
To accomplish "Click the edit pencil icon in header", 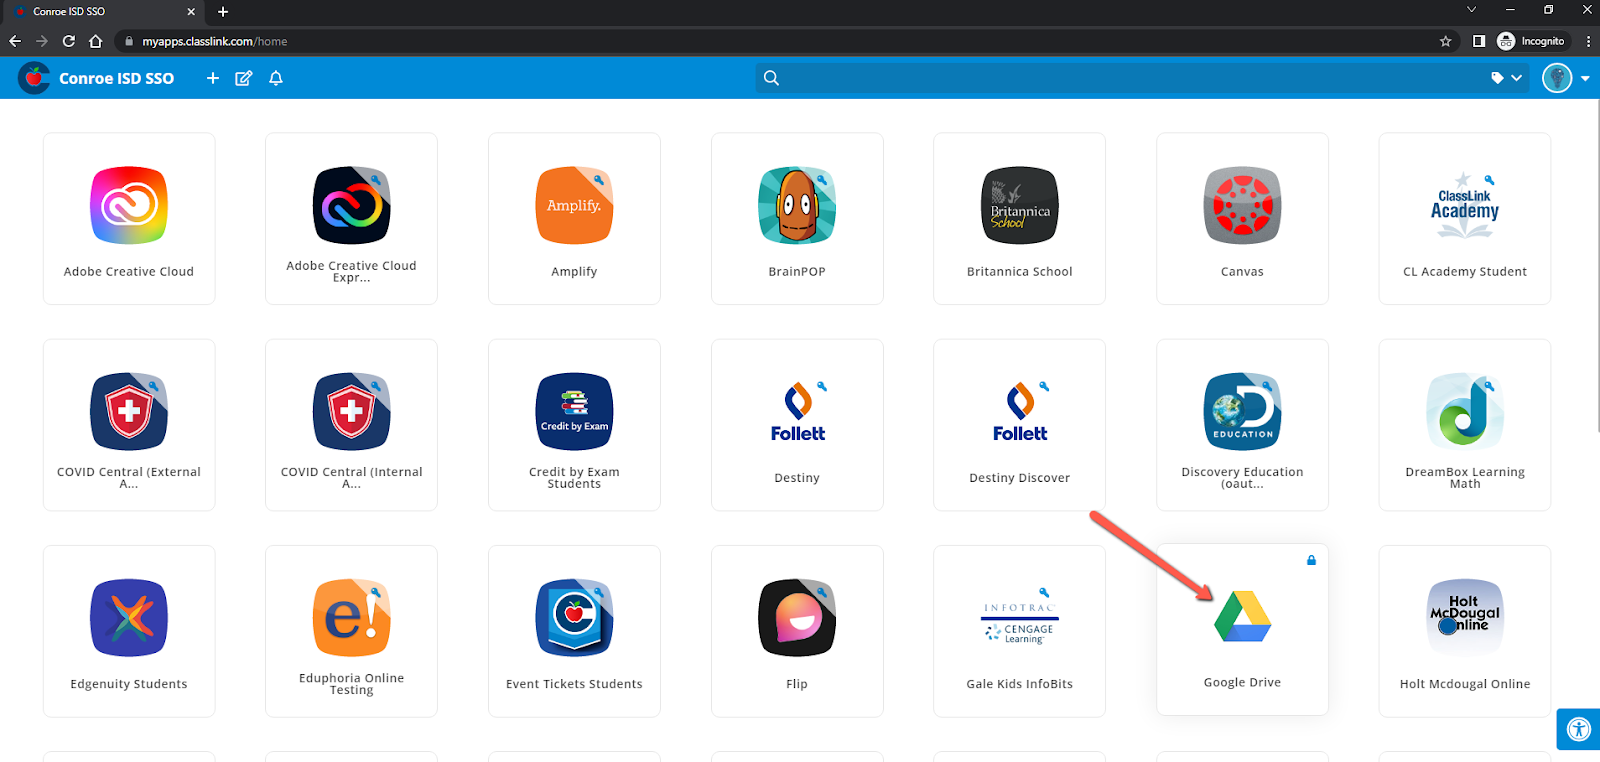I will (243, 78).
